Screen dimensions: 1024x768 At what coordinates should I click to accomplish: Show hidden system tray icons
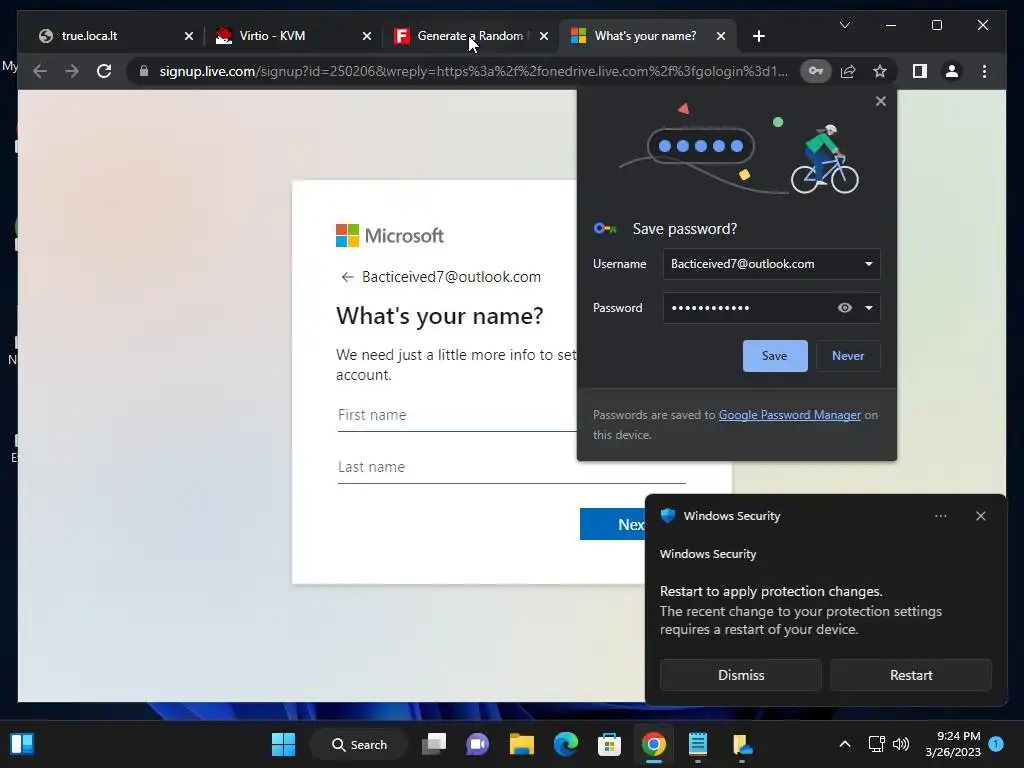844,744
